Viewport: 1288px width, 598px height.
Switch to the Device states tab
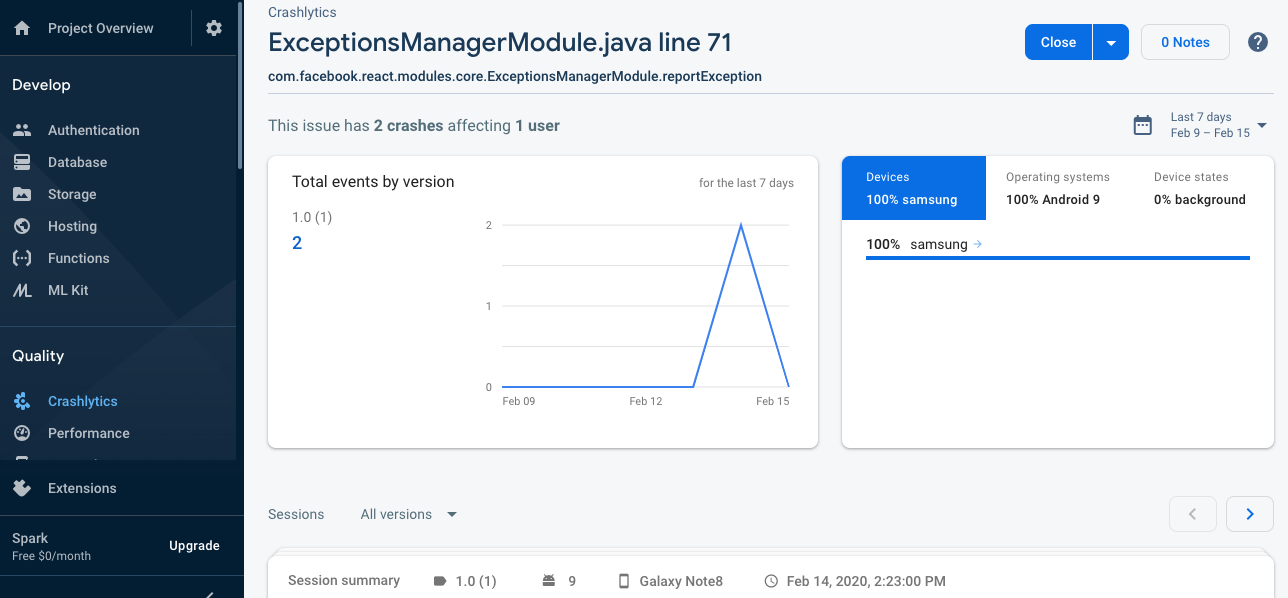point(1200,188)
